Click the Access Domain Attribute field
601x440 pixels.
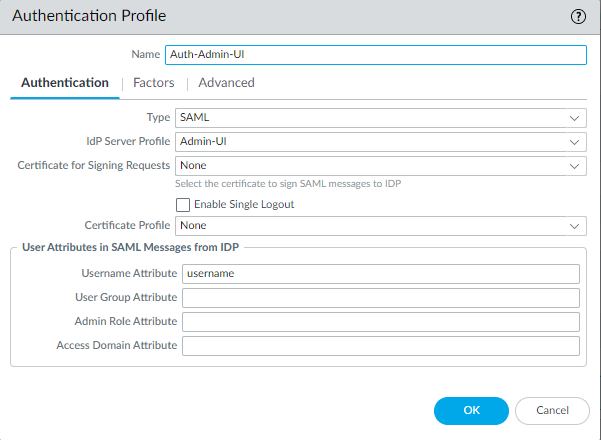click(x=380, y=346)
